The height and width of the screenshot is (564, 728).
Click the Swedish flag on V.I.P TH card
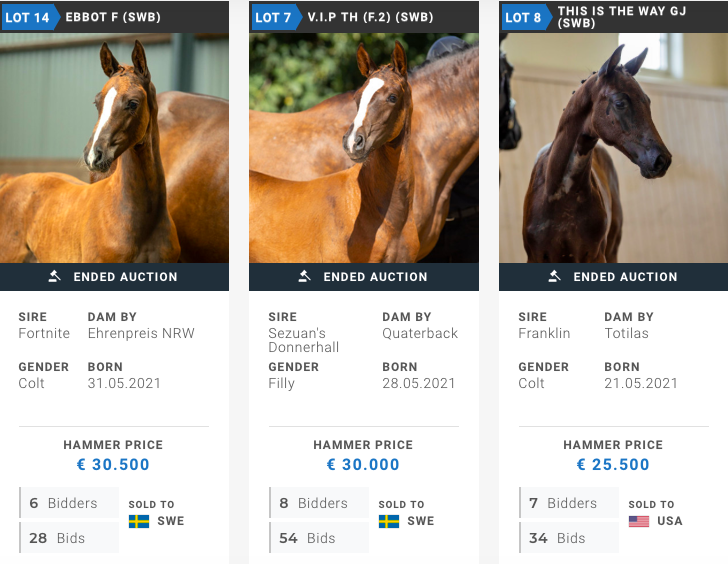(389, 521)
